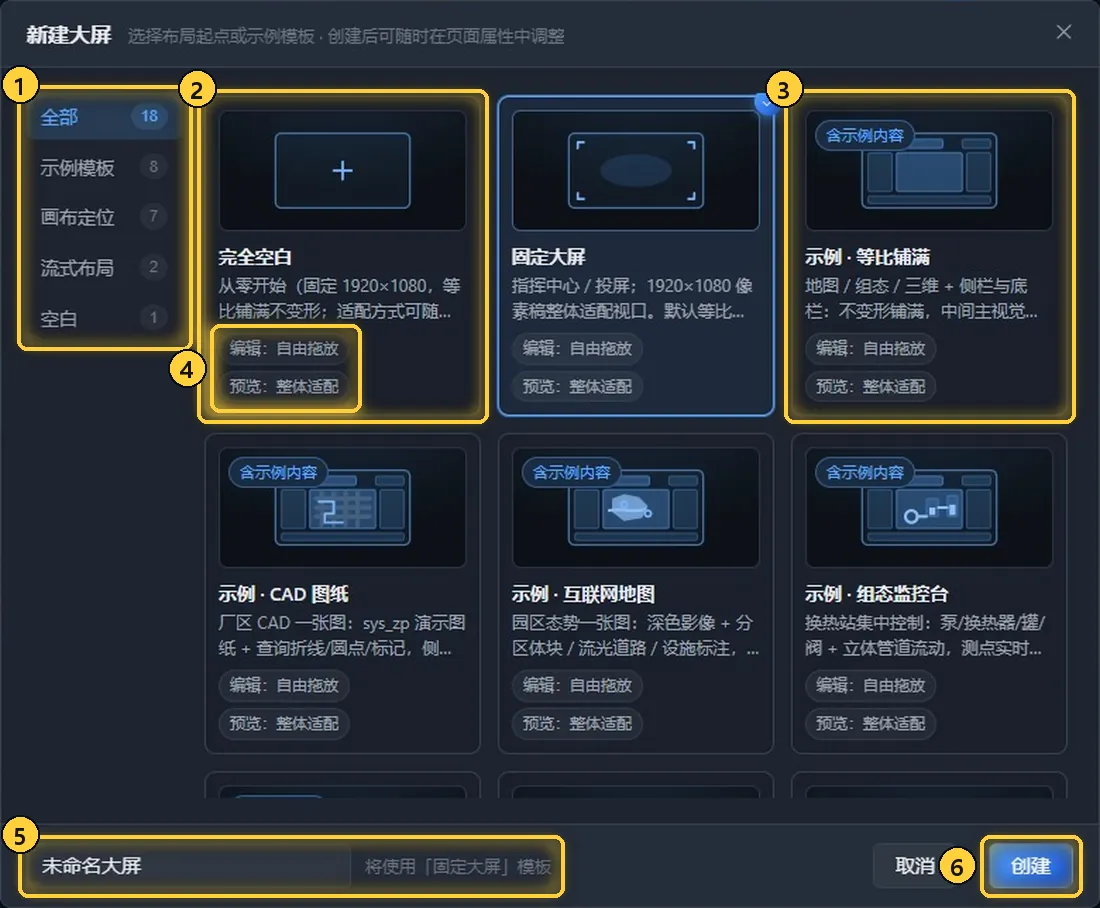Image resolution: width=1100 pixels, height=908 pixels.
Task: Click 编辑: 自由拖放 tag in 组态监控台 card
Action: 870,685
